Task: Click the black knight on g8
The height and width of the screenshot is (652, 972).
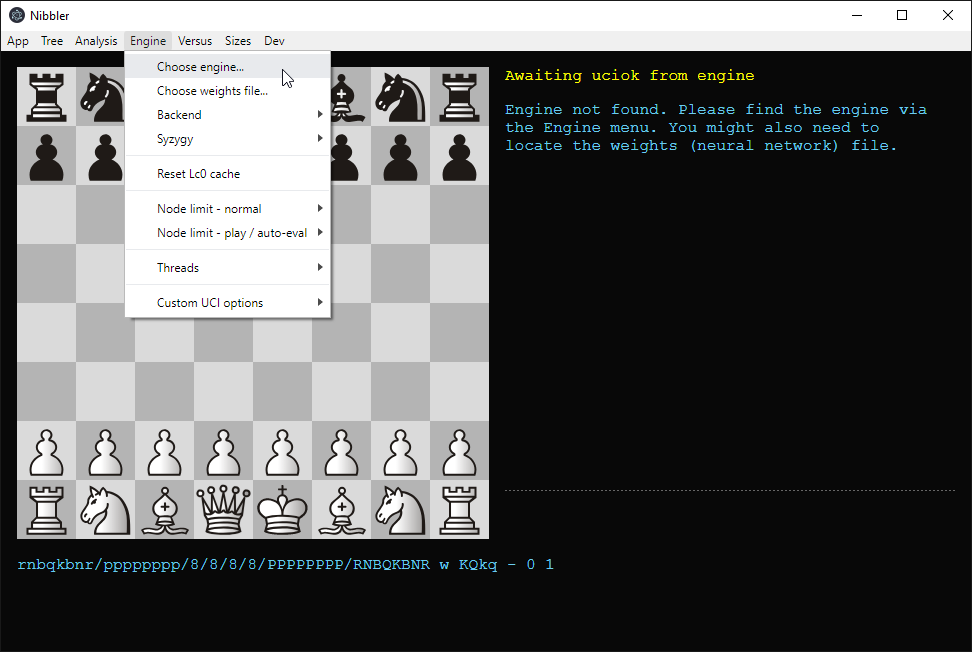Action: (401, 96)
